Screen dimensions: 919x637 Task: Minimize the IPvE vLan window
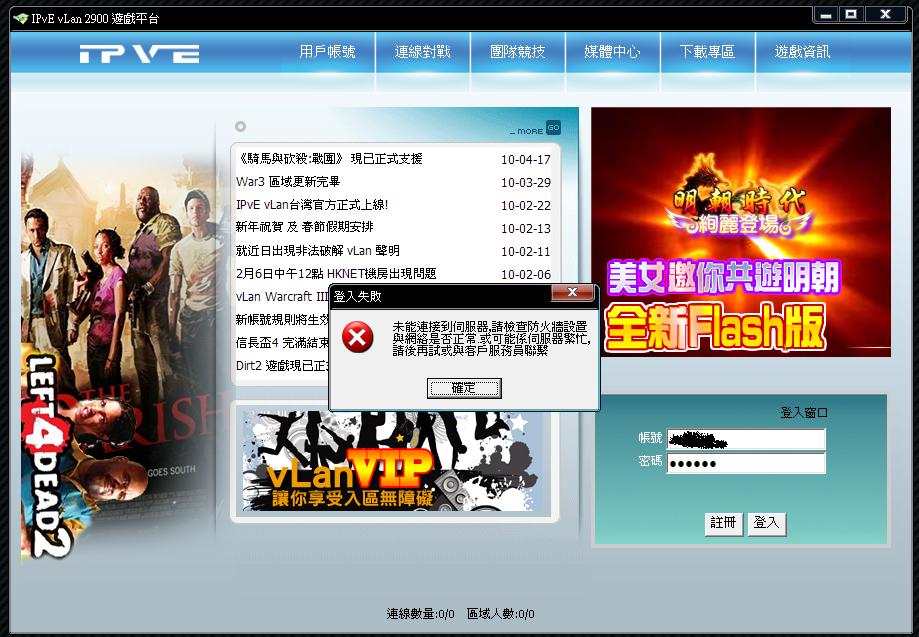pos(826,15)
